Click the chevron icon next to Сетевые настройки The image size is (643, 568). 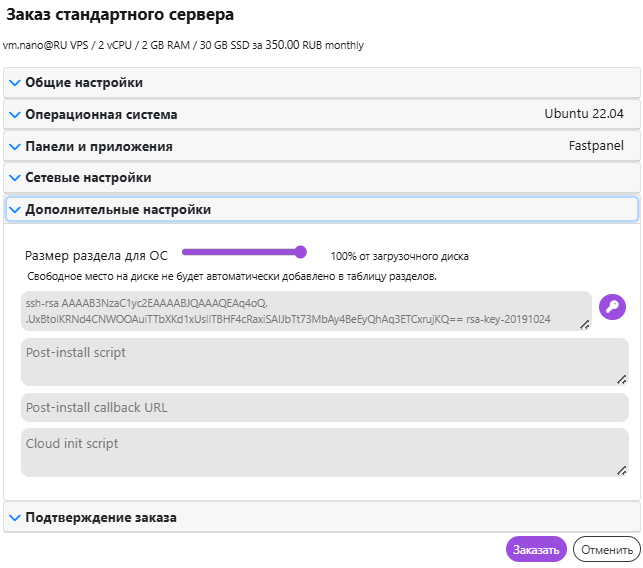[15, 178]
